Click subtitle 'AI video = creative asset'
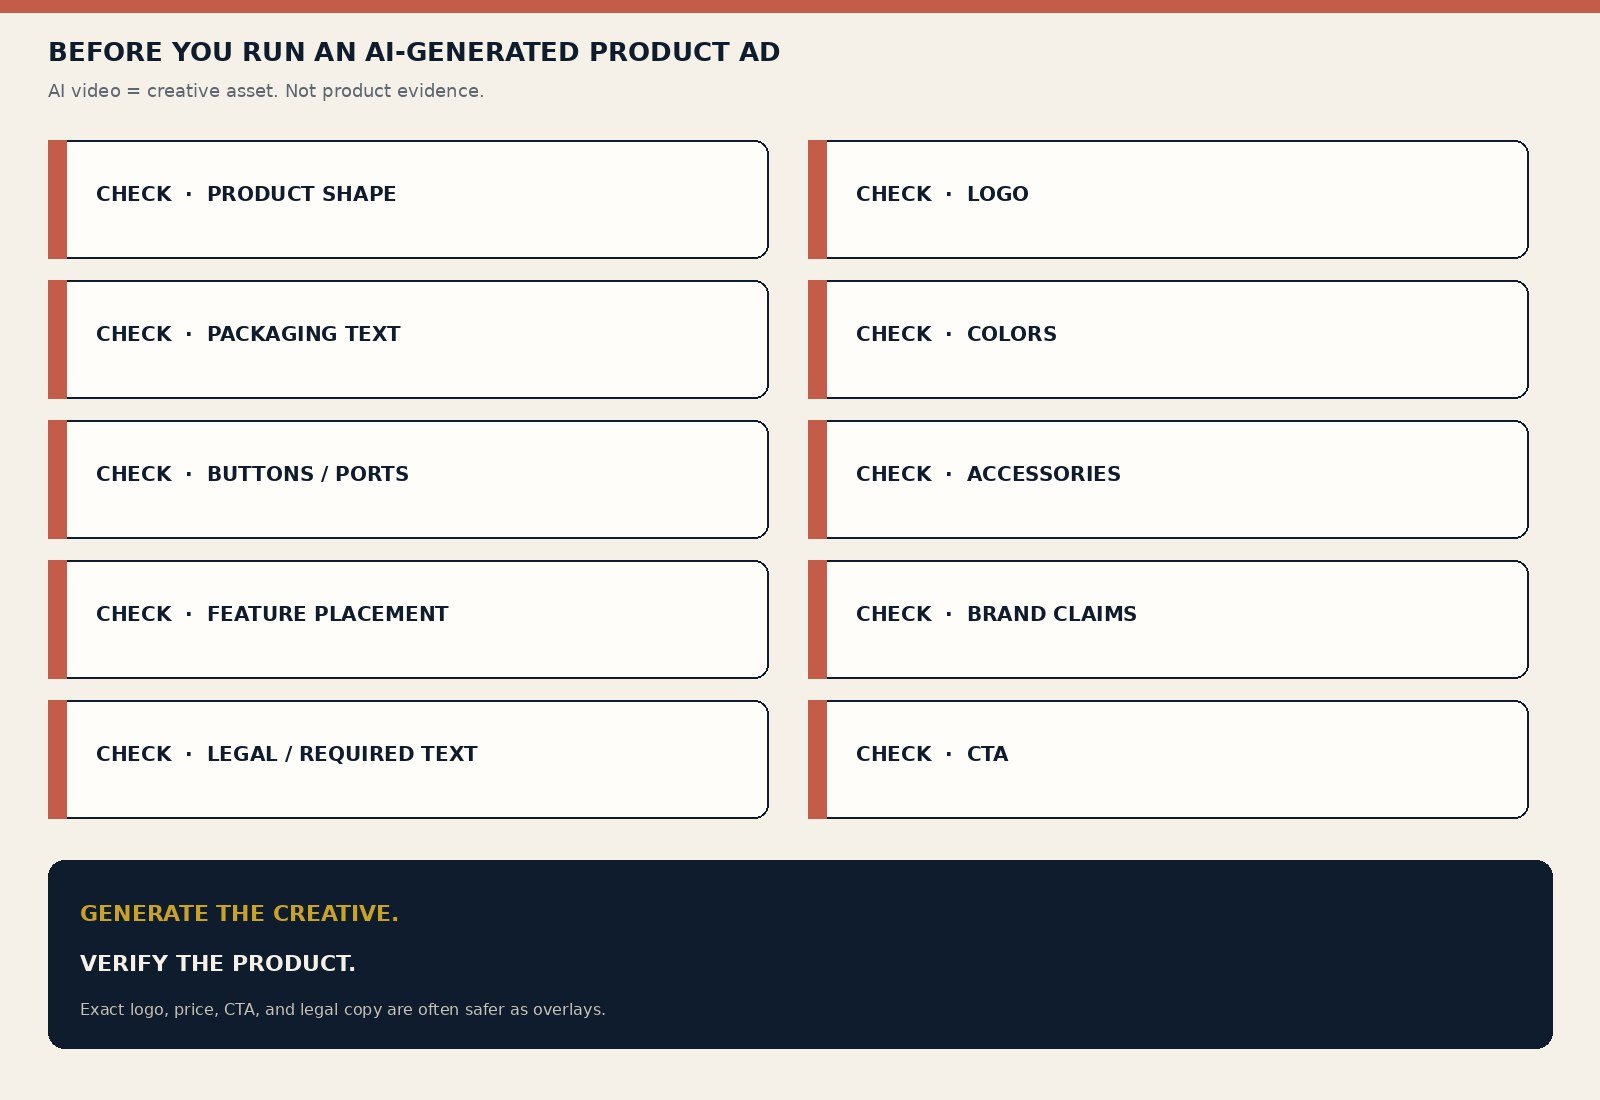This screenshot has height=1100, width=1600. [266, 91]
